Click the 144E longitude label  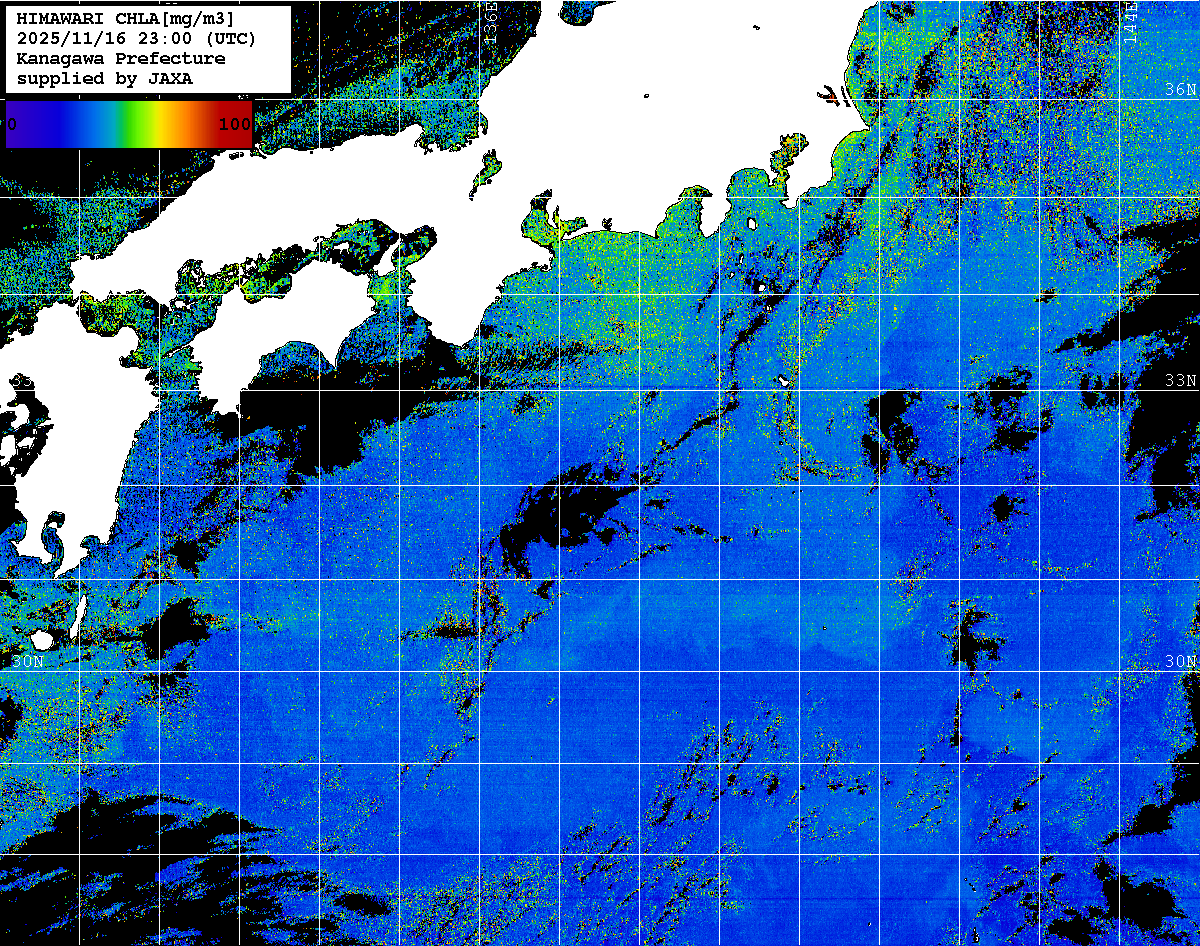coord(1130,20)
